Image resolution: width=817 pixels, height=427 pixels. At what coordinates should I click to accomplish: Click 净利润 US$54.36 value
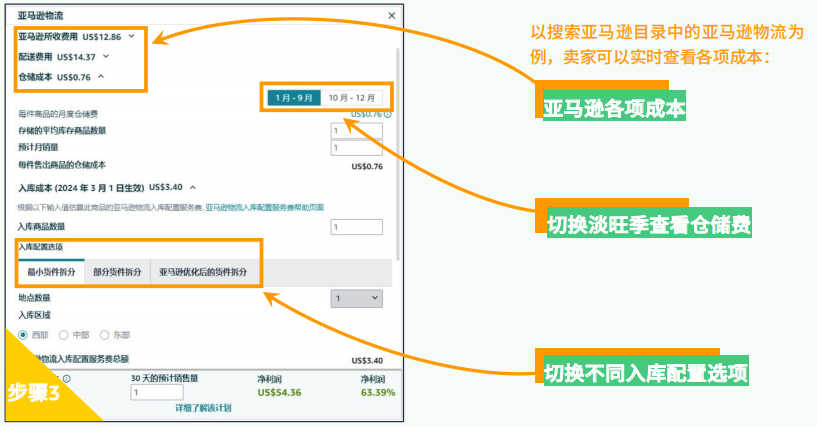[279, 392]
